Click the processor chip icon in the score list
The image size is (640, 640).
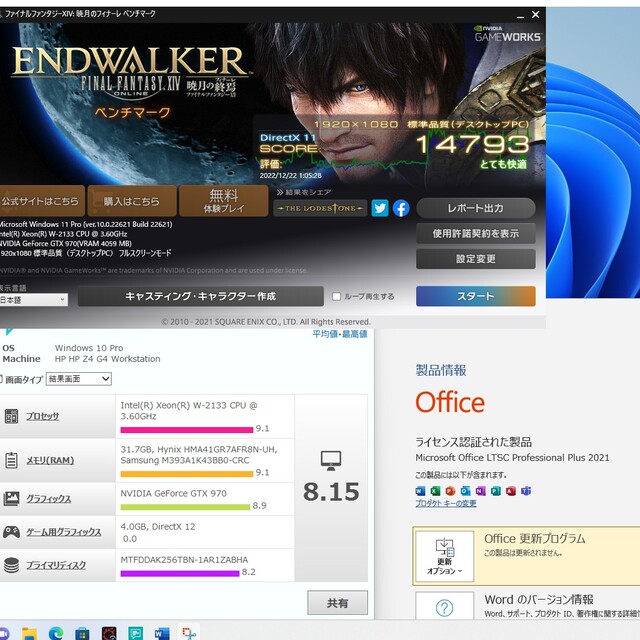pos(11,416)
